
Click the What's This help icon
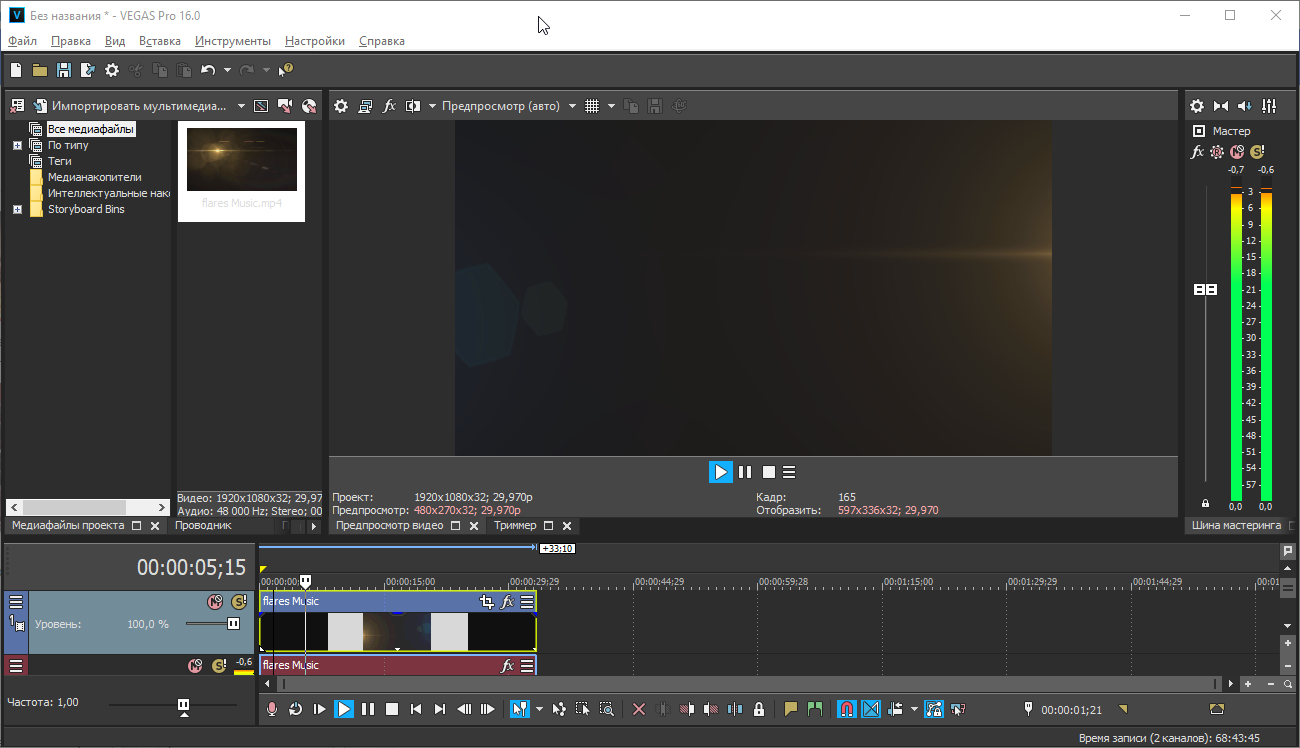click(285, 70)
